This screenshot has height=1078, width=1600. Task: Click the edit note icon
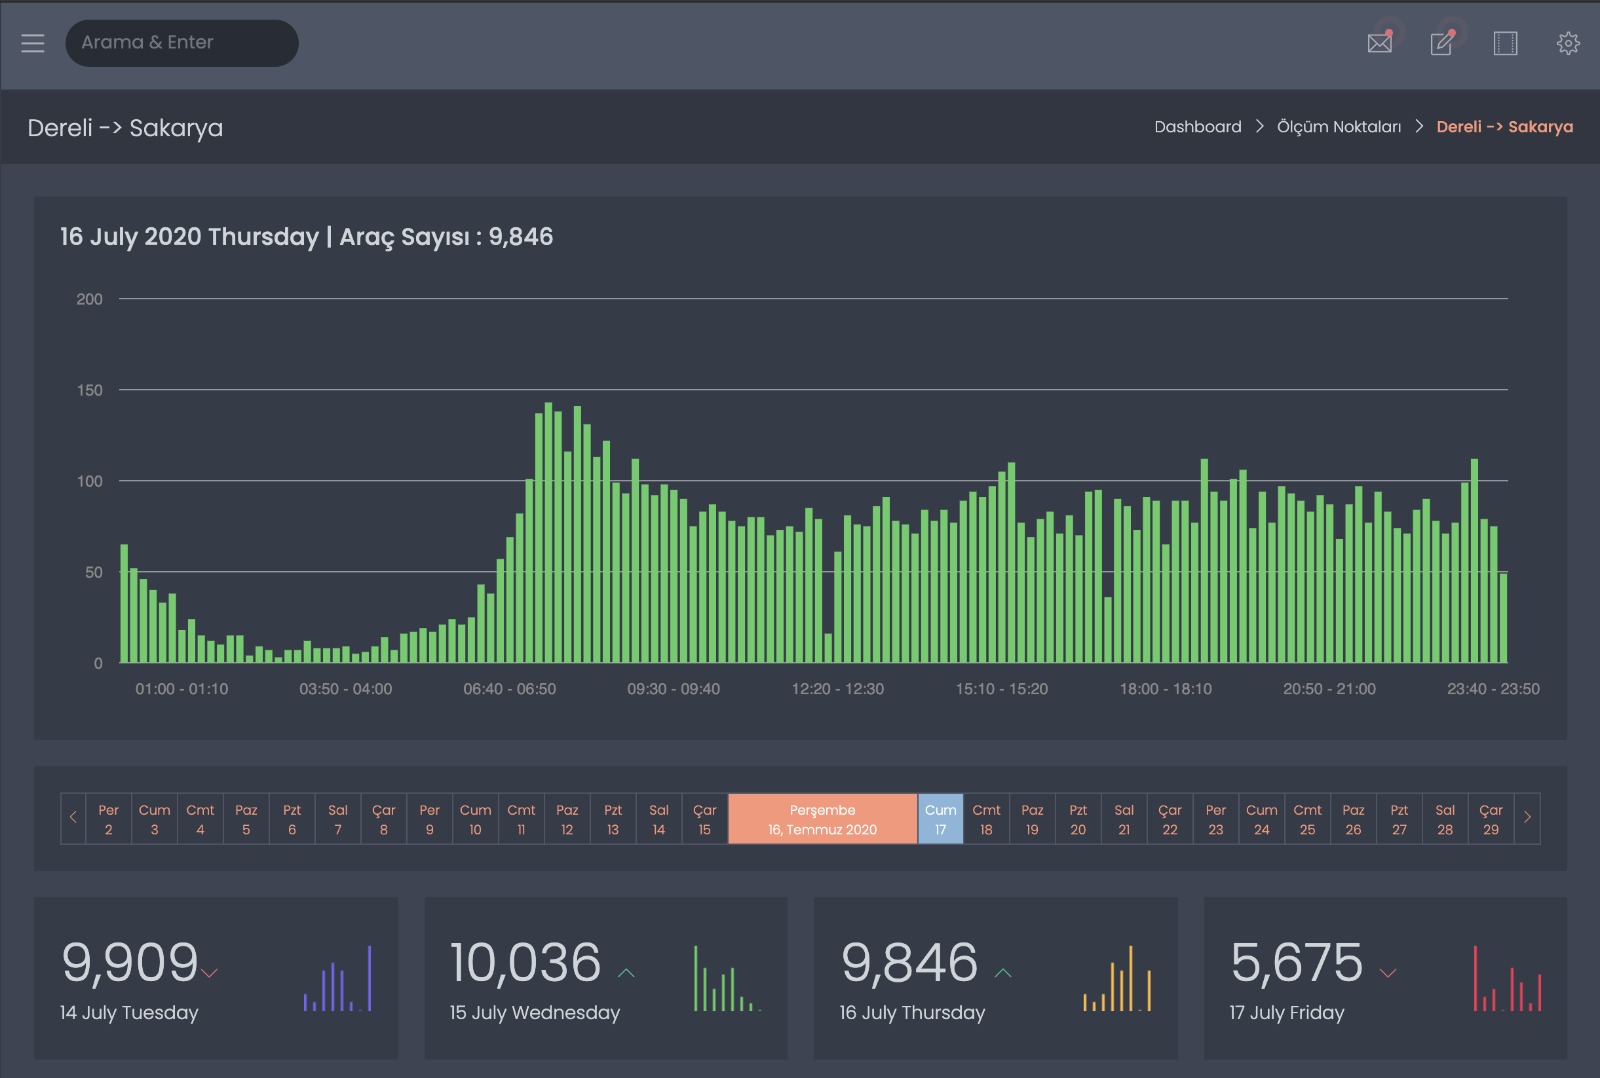(1442, 43)
